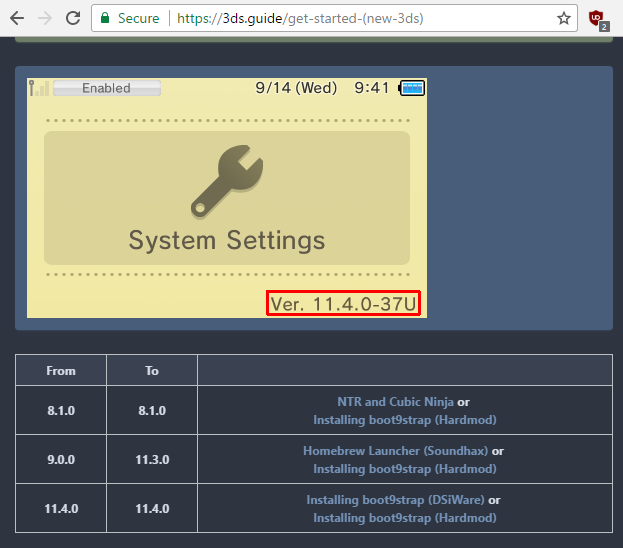The width and height of the screenshot is (623, 548).
Task: Click the '9.0.0' From cell
Action: pos(61,459)
